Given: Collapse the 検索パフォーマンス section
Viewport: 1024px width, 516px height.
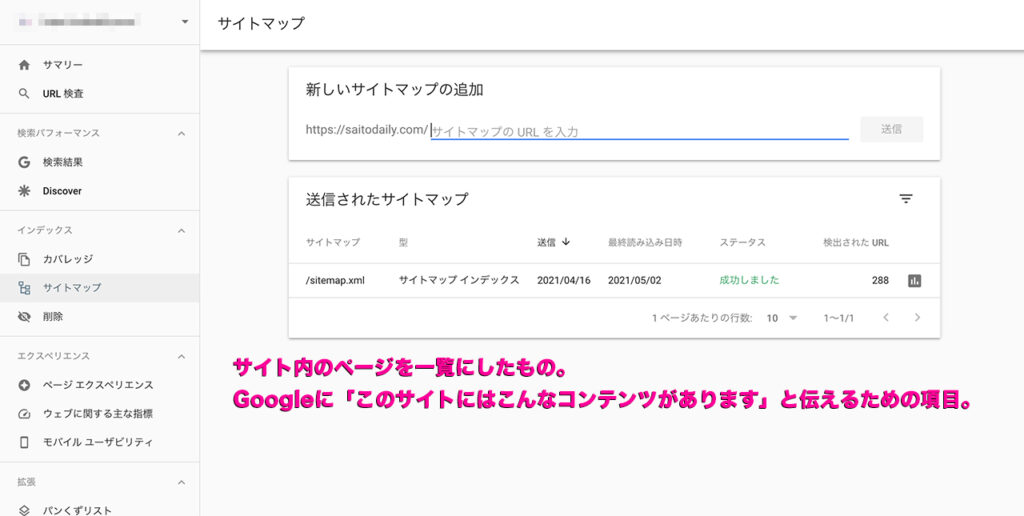Looking at the screenshot, I should [x=182, y=133].
